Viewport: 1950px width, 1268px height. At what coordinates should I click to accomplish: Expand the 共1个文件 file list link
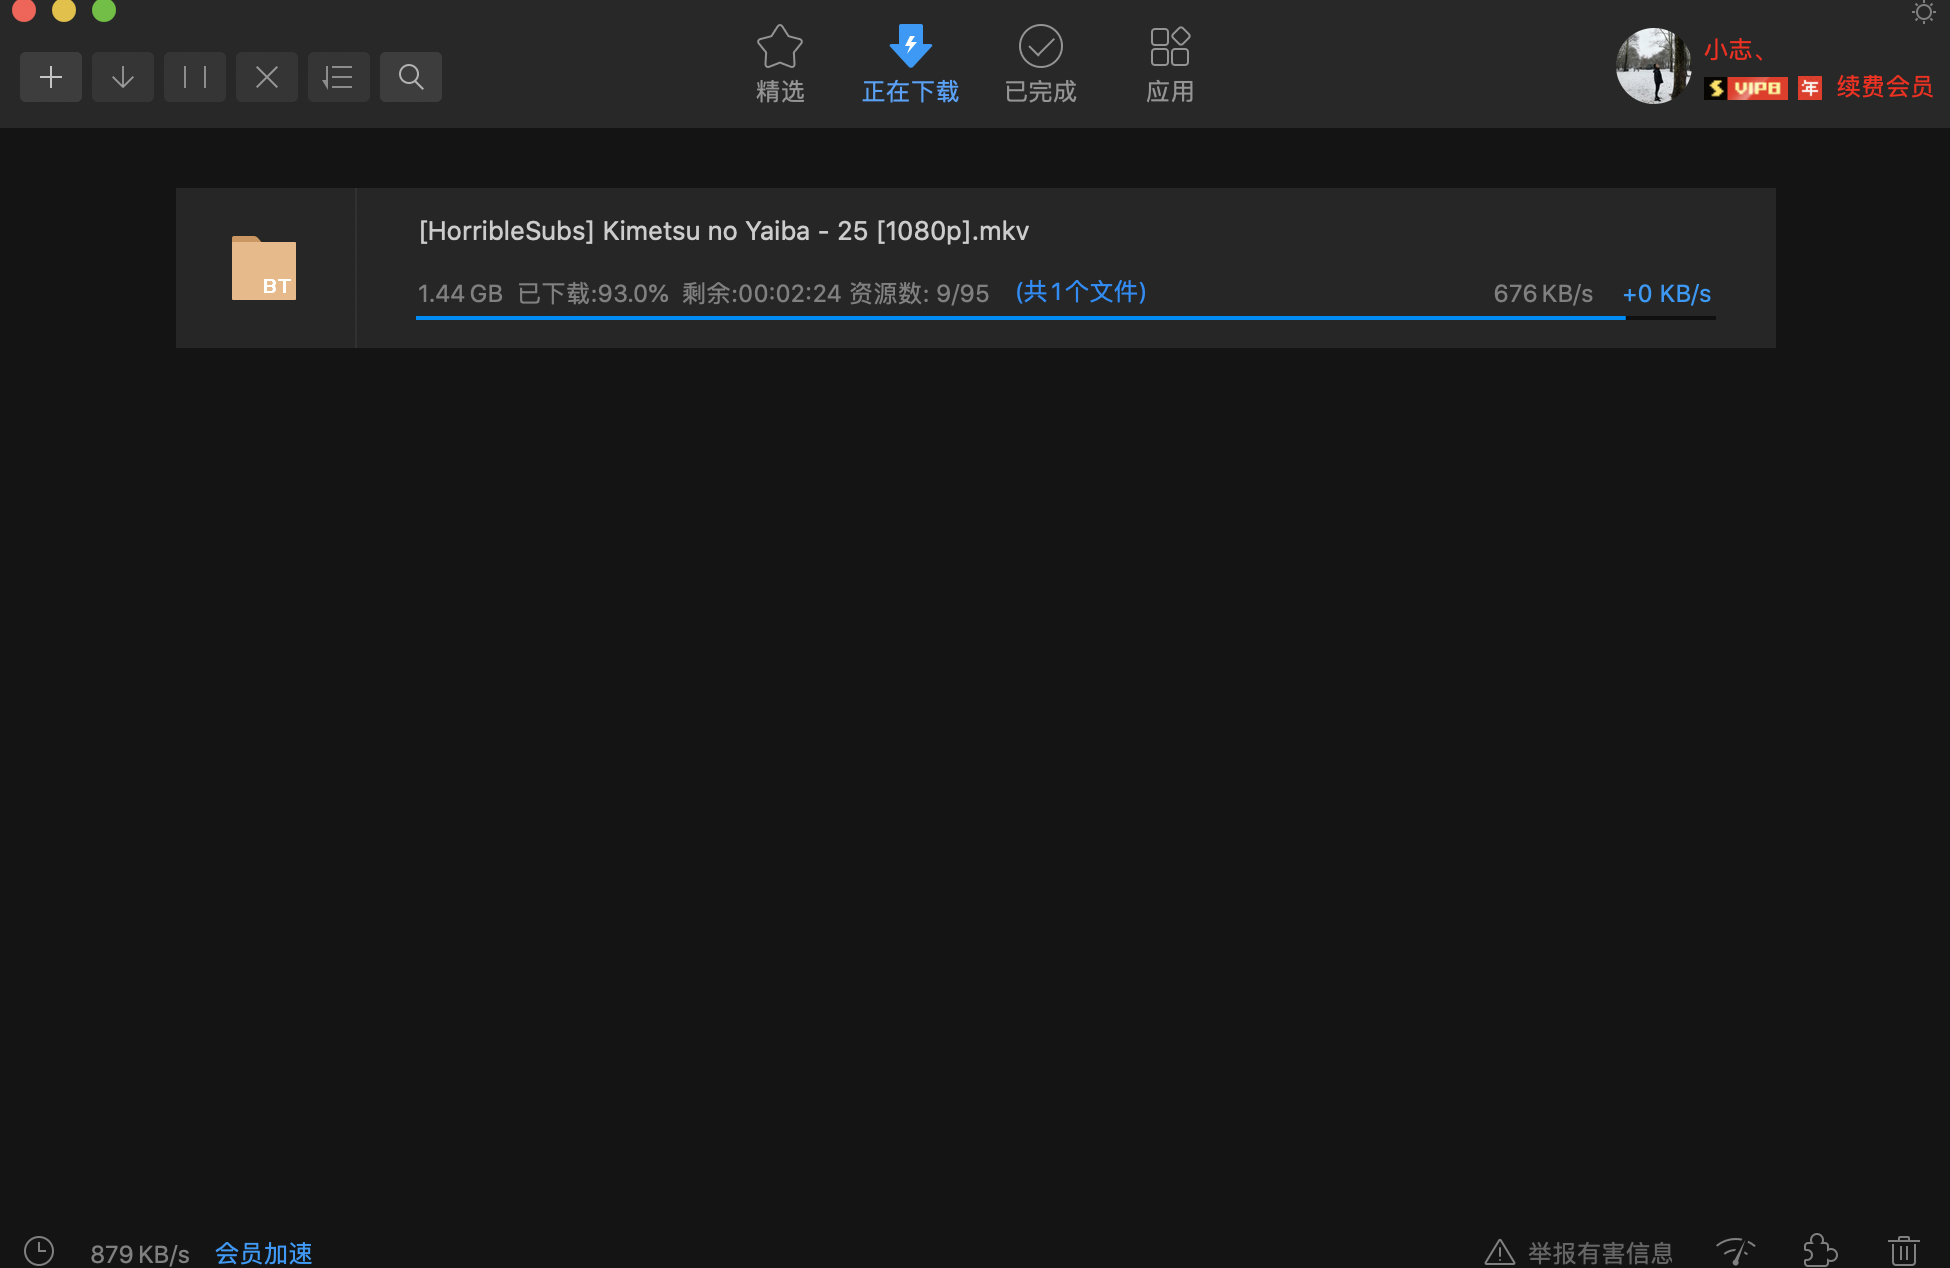(1081, 292)
